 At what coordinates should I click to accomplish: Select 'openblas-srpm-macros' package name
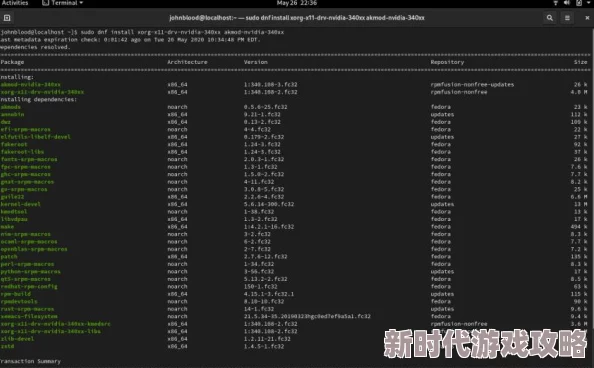pos(34,249)
